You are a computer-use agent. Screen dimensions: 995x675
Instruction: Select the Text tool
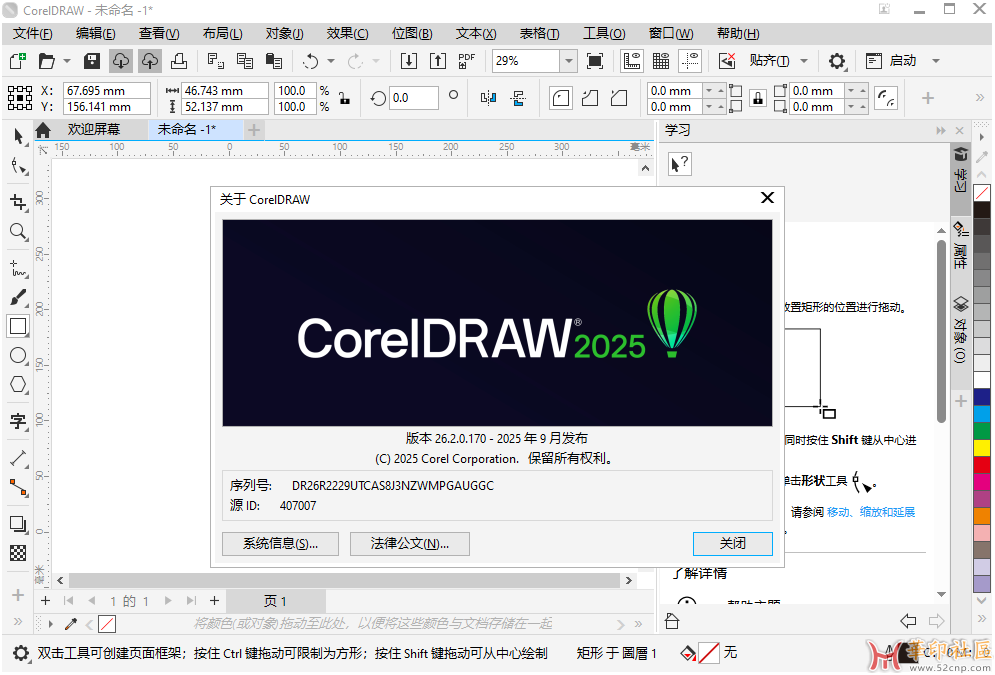tap(18, 421)
